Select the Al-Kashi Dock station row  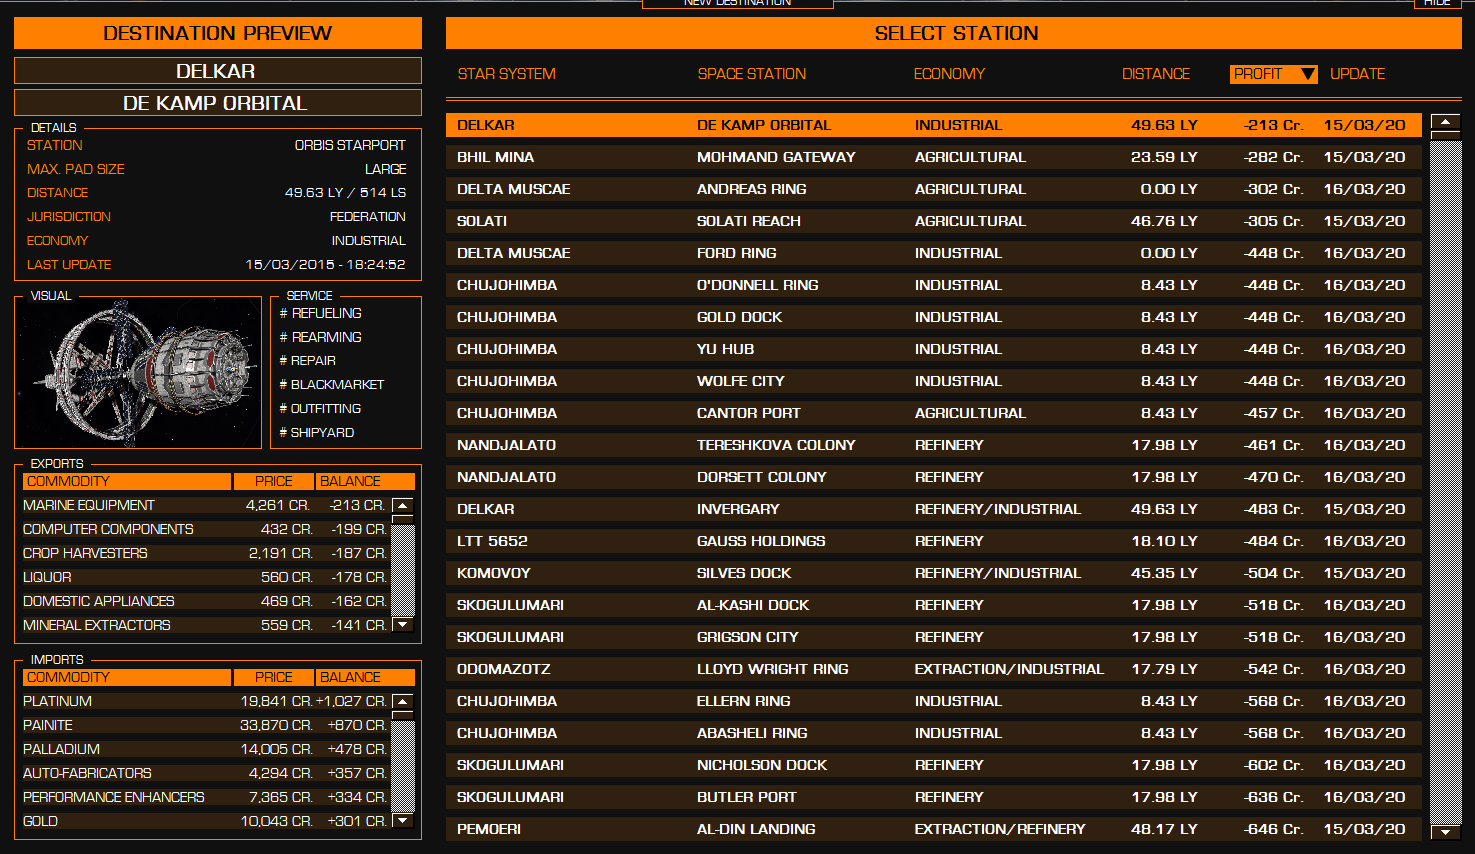click(x=933, y=605)
